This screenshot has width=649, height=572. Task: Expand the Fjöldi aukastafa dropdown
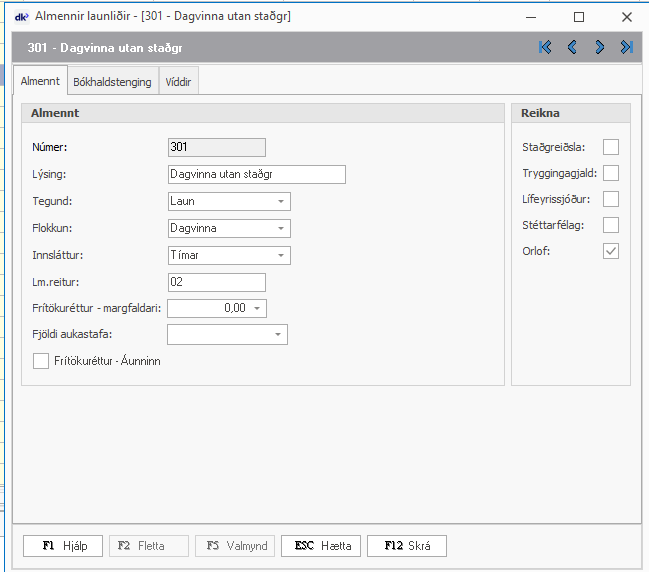pos(278,335)
